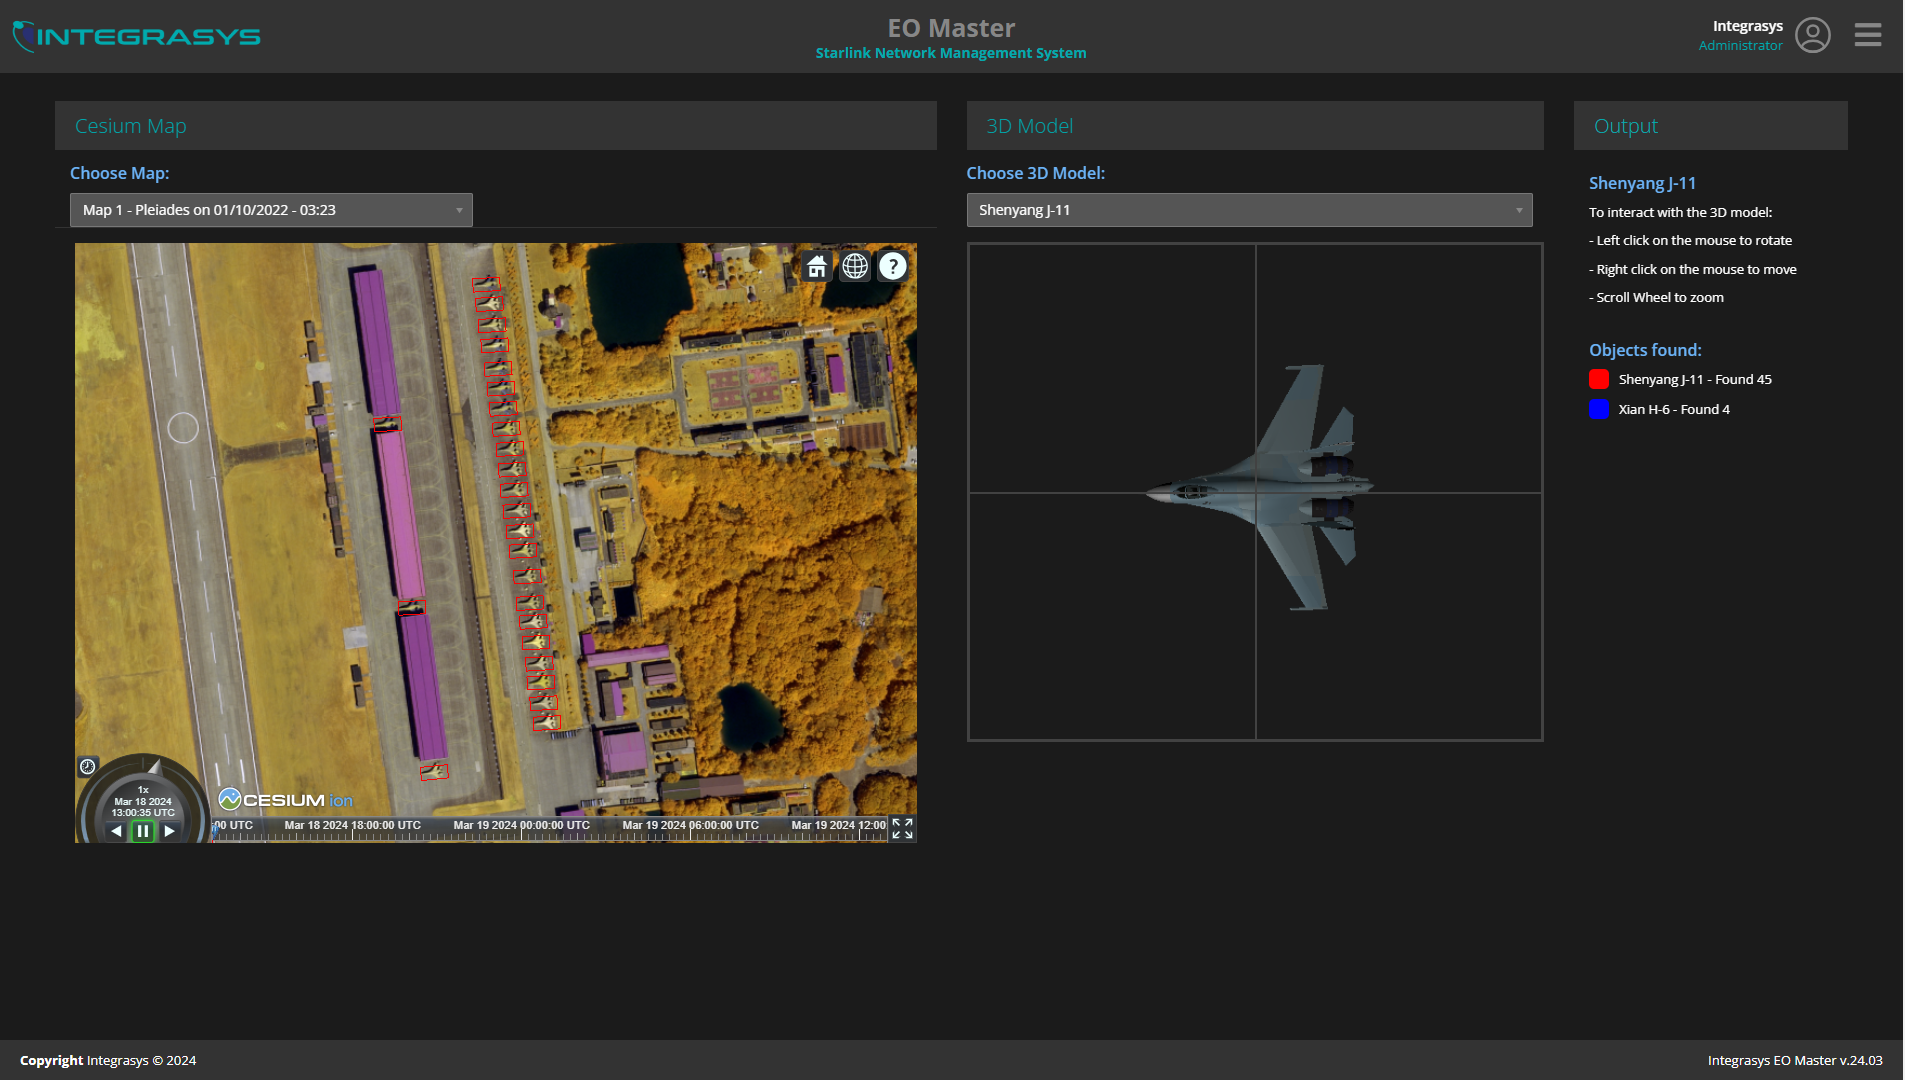Click the Cesium navigation help icon
Image resolution: width=1905 pixels, height=1080 pixels.
coord(891,266)
